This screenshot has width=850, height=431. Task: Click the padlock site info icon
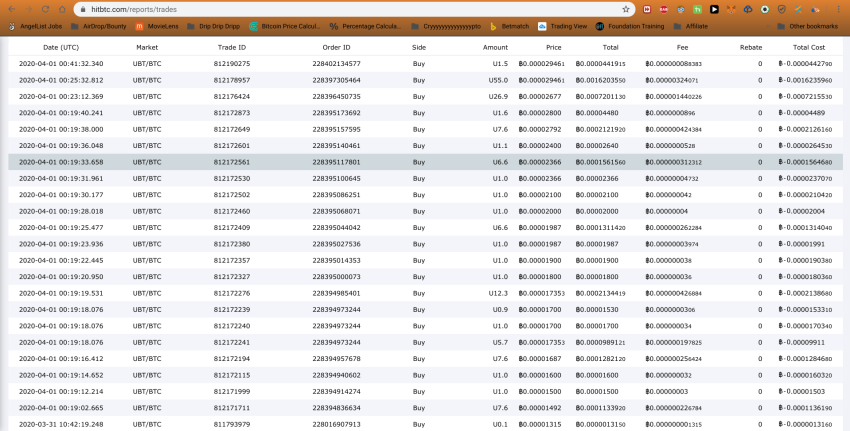[x=82, y=9]
